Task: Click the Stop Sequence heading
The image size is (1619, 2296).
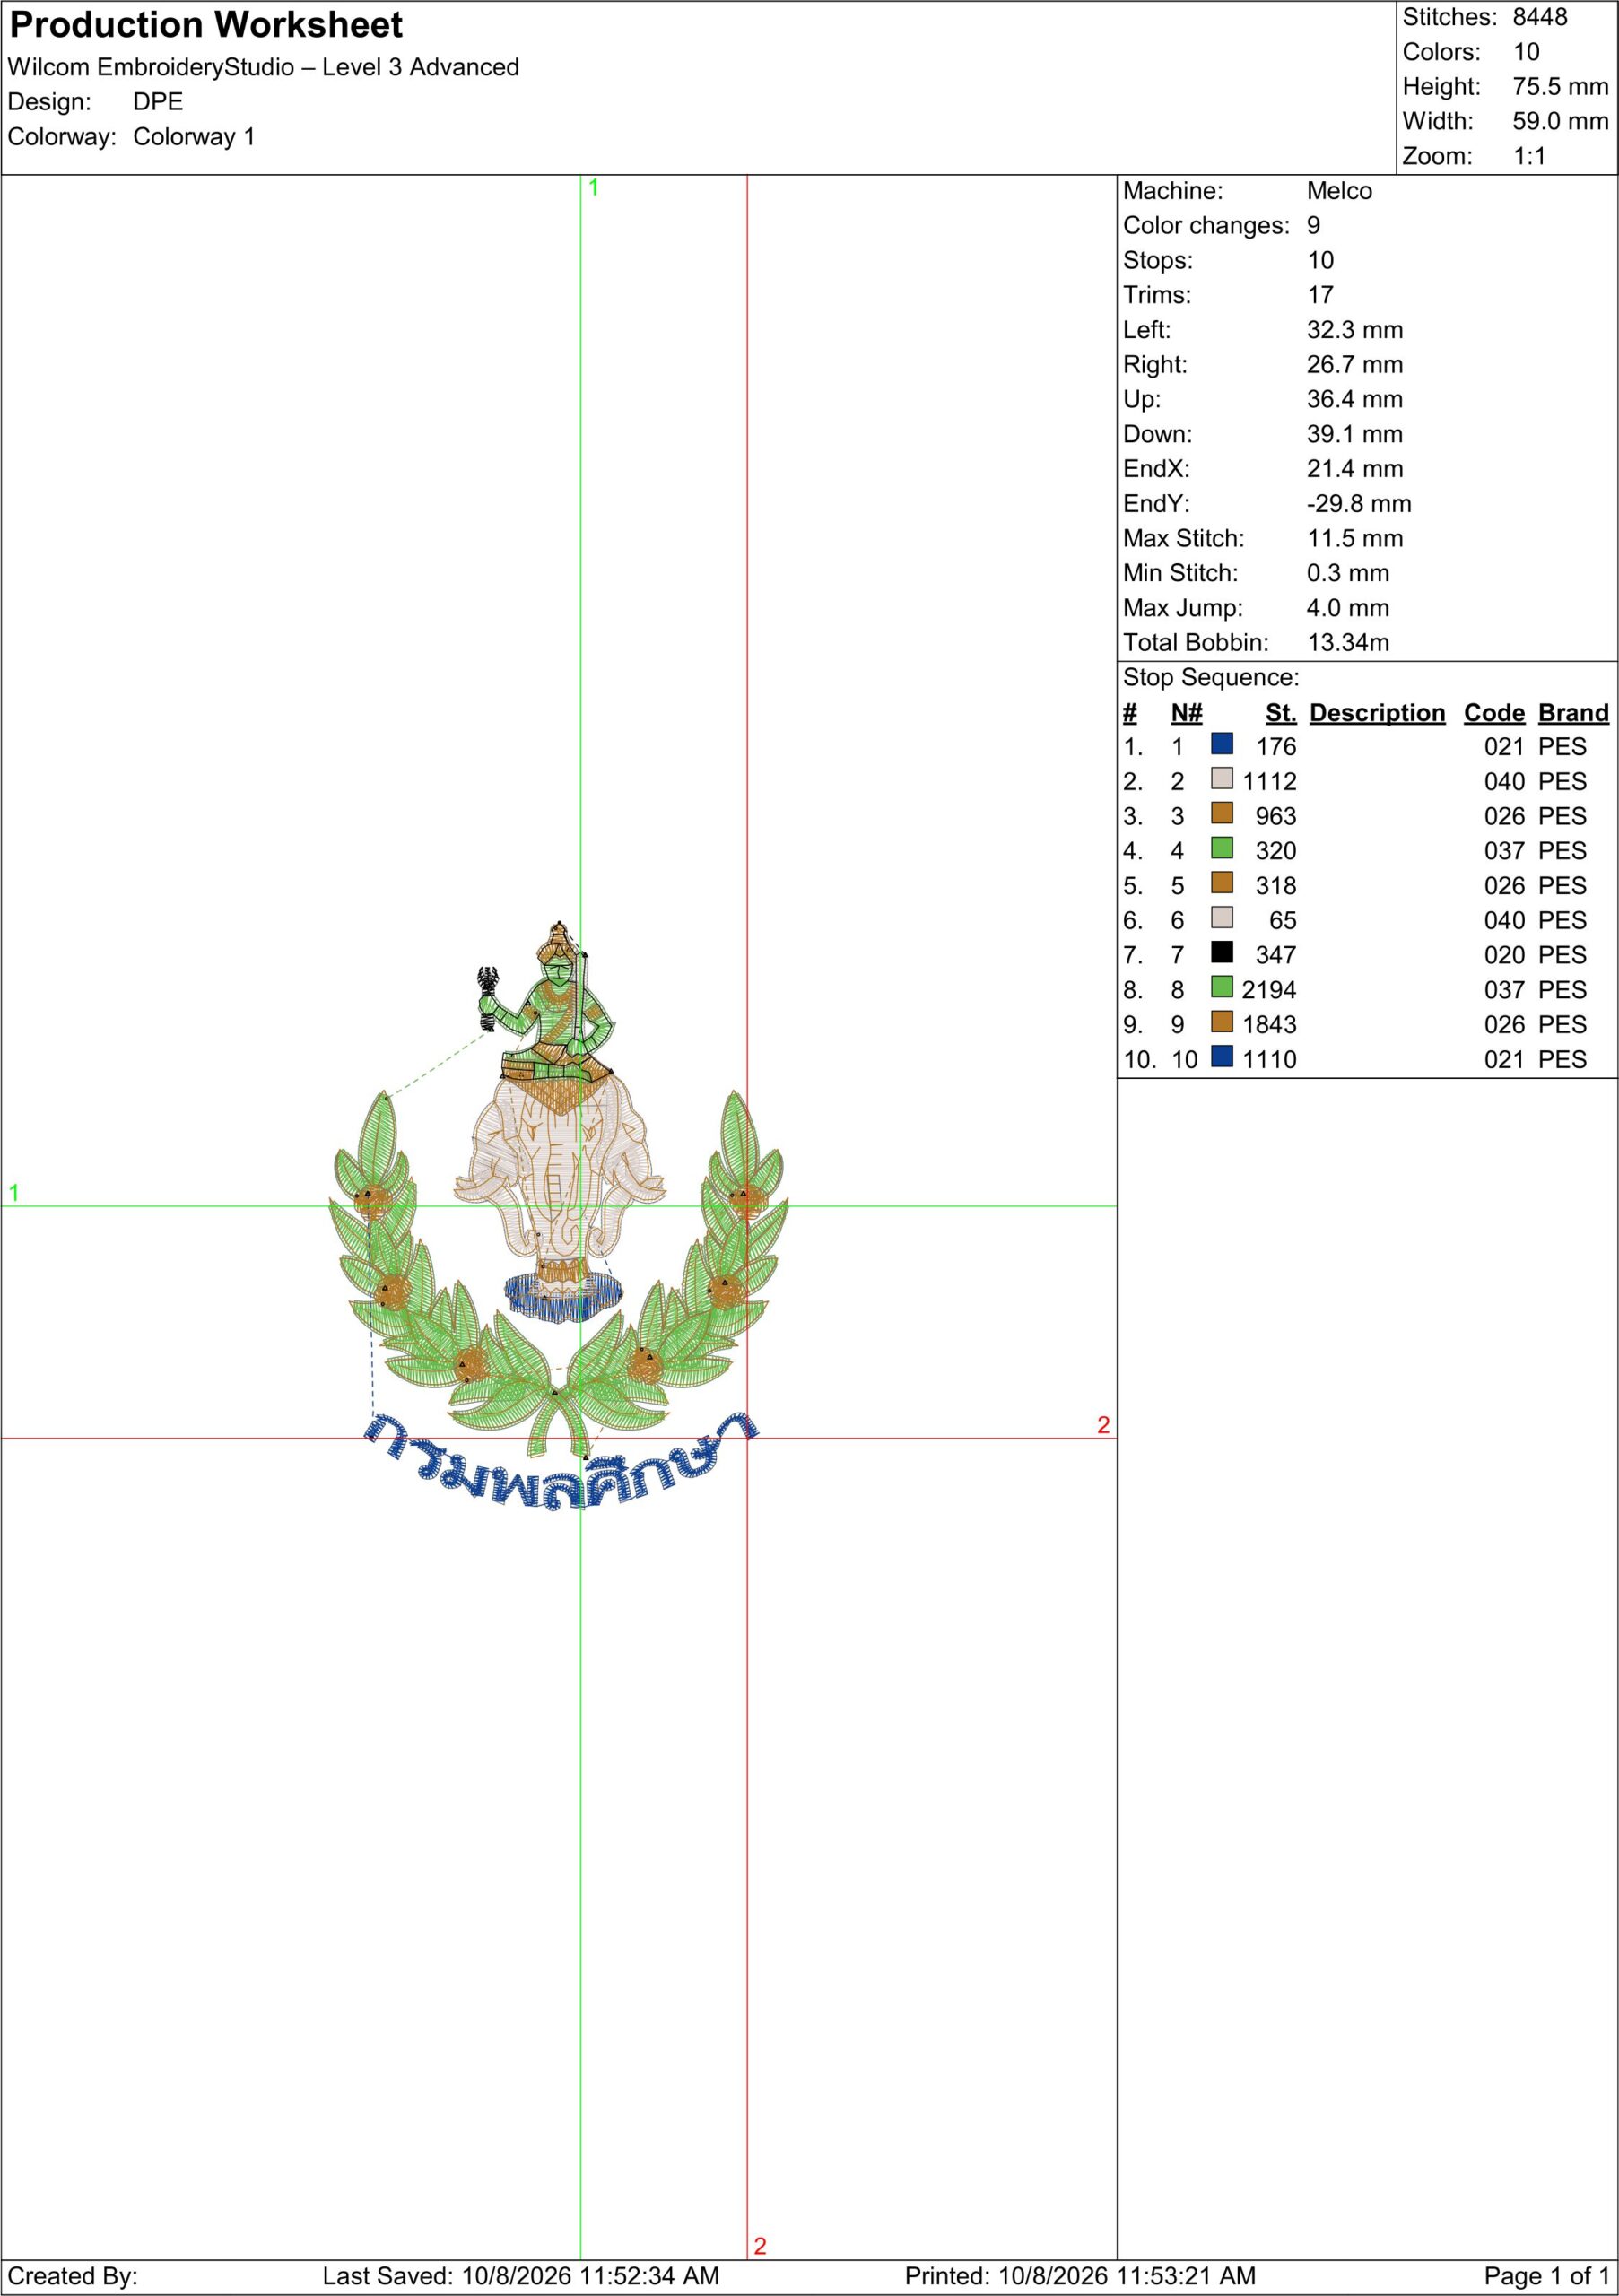Action: click(1211, 678)
